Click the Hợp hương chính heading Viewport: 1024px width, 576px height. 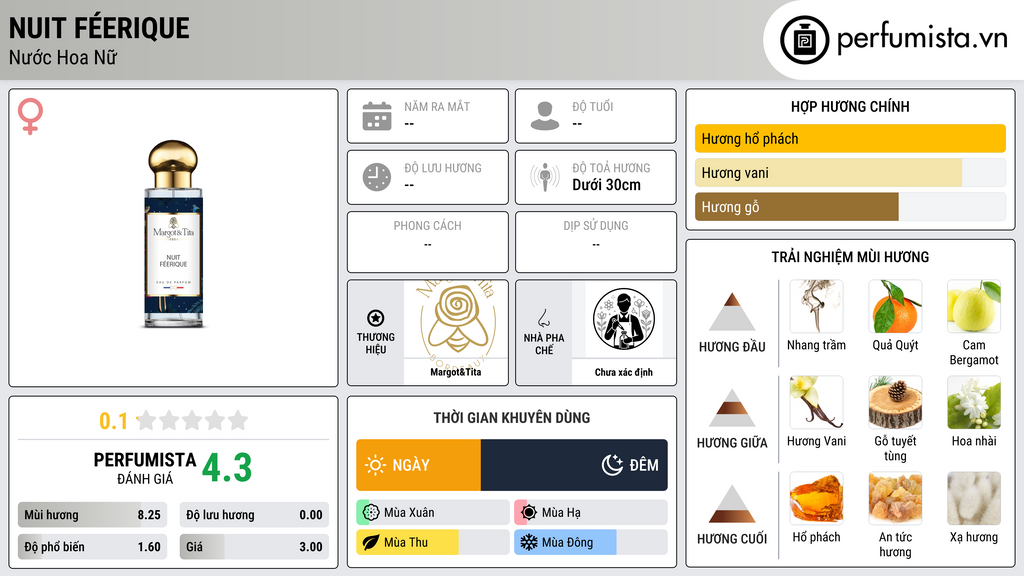tap(850, 106)
